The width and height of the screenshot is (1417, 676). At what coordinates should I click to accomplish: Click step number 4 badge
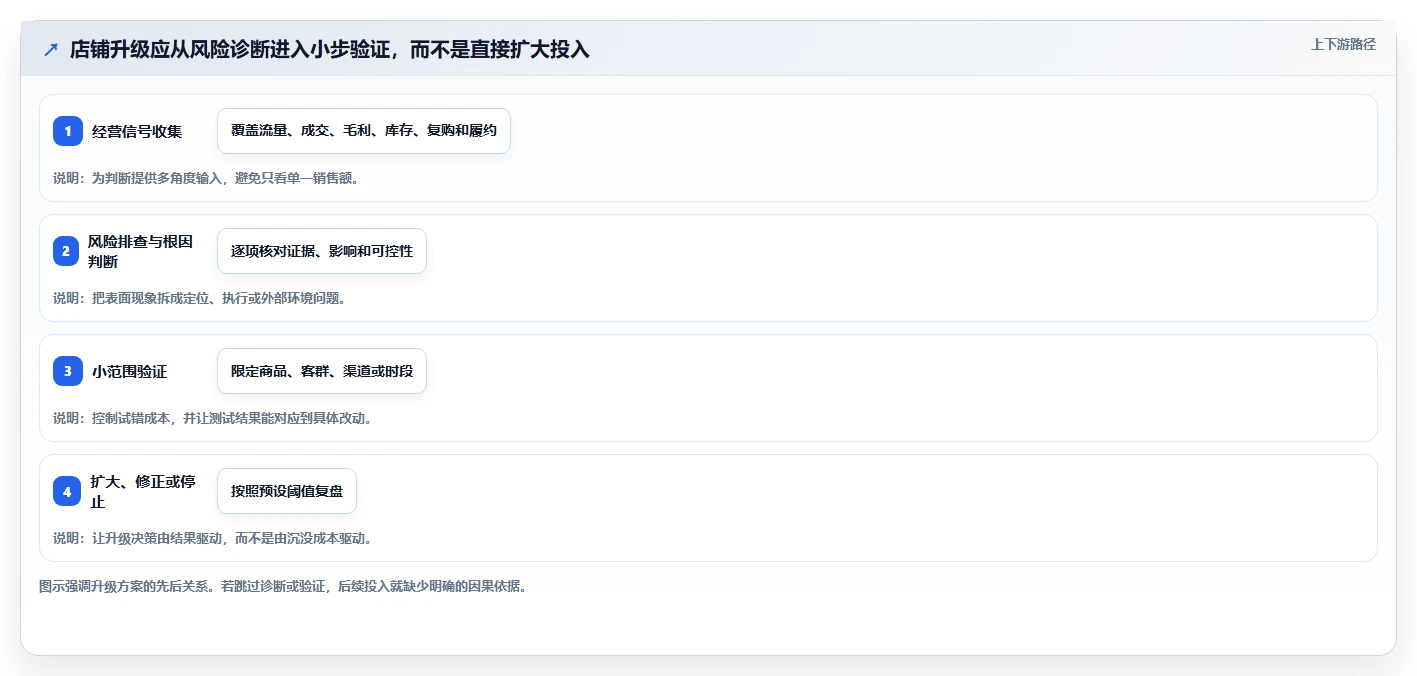point(68,491)
